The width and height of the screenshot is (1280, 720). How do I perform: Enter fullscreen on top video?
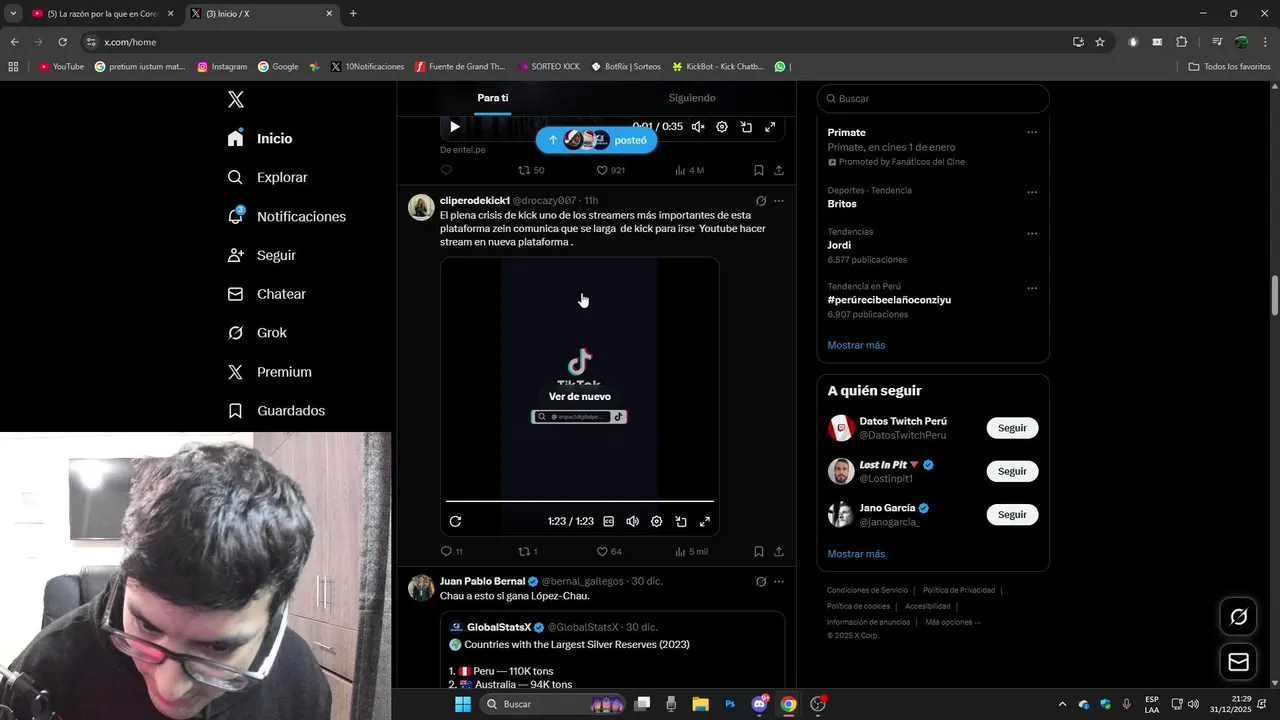click(x=770, y=127)
